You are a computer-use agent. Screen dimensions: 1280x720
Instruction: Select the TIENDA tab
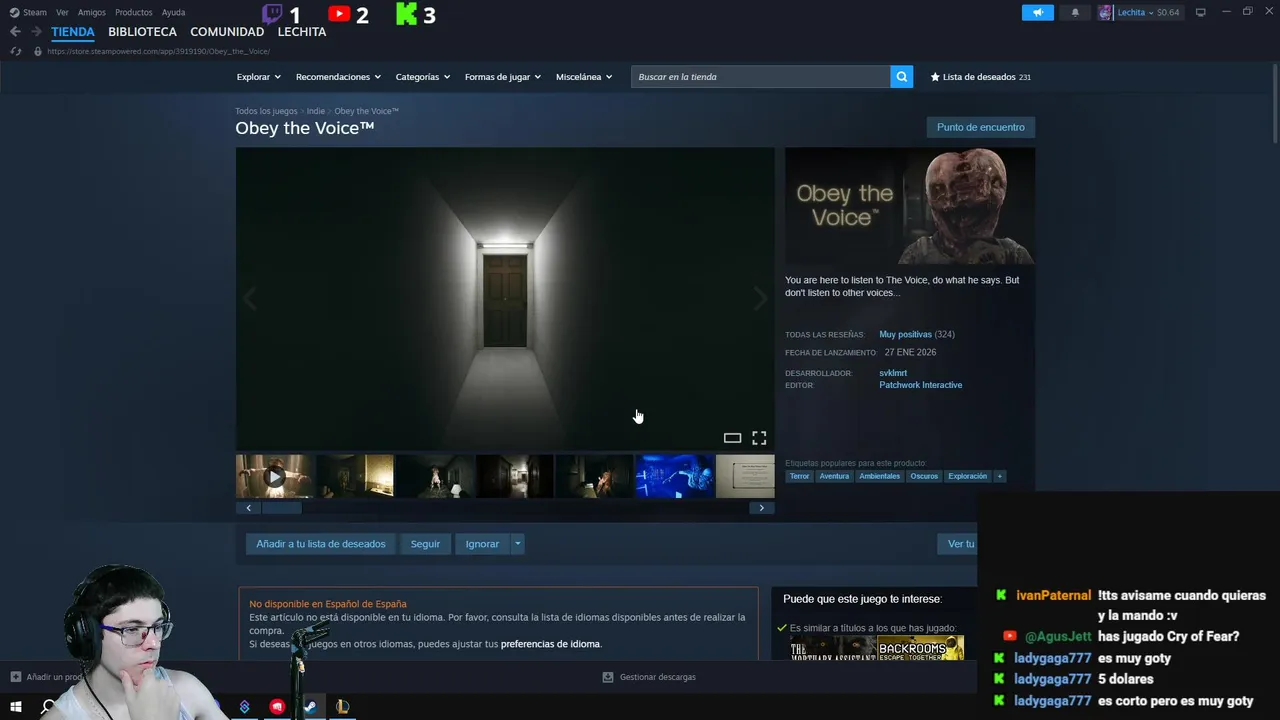(x=73, y=32)
